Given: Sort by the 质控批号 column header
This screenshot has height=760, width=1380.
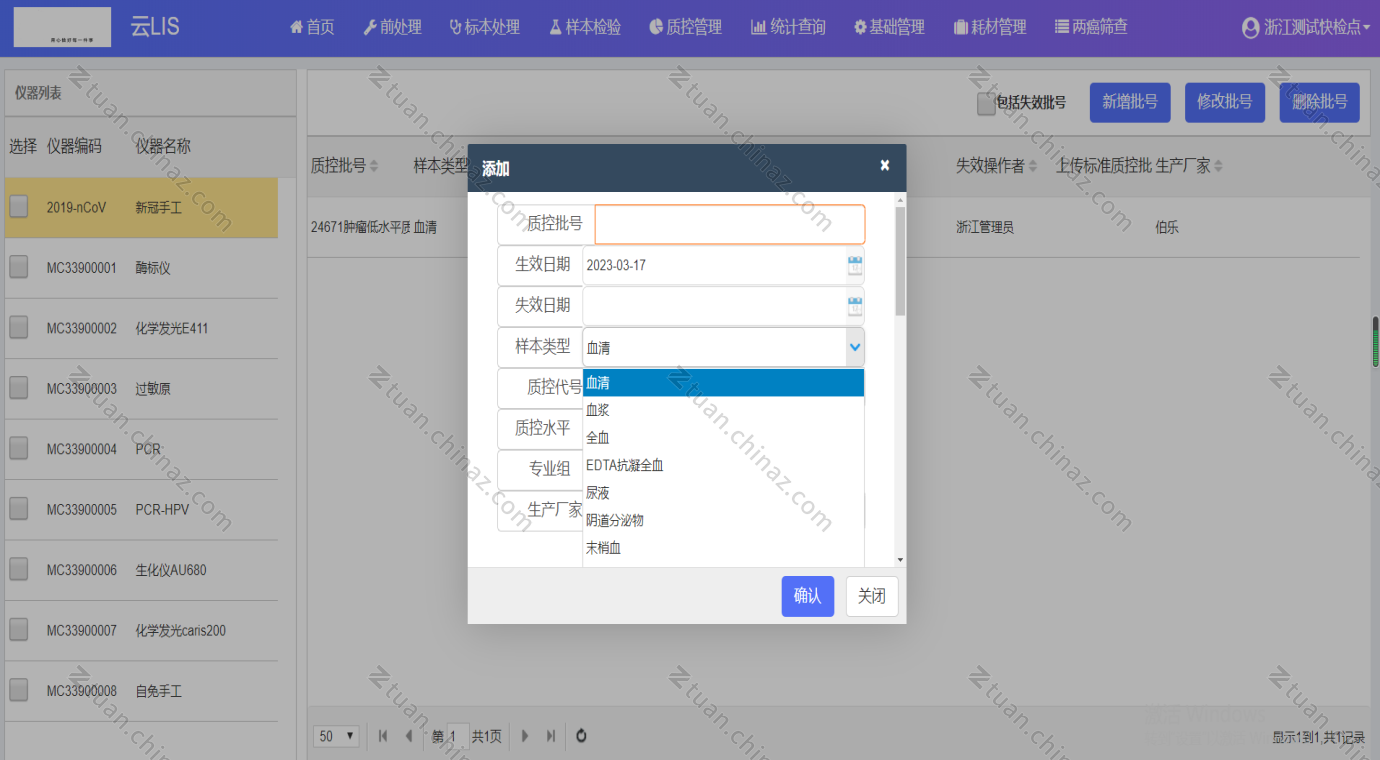Looking at the screenshot, I should (x=344, y=166).
